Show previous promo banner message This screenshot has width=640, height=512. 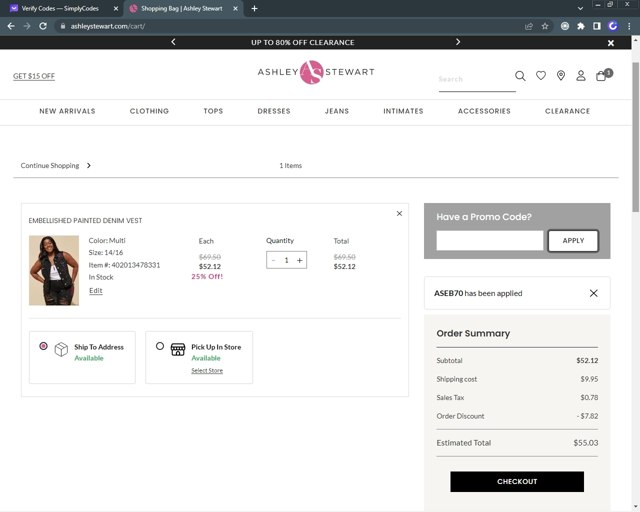(173, 42)
